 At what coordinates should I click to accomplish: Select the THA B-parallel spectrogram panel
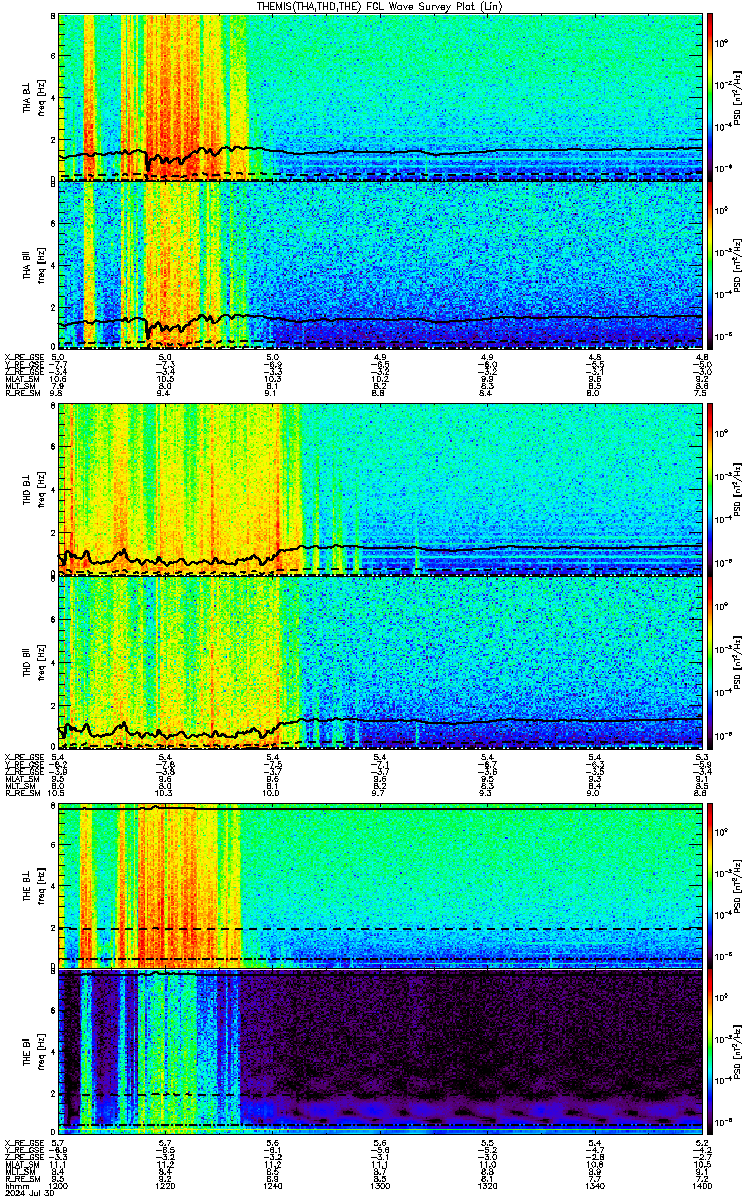[380, 263]
